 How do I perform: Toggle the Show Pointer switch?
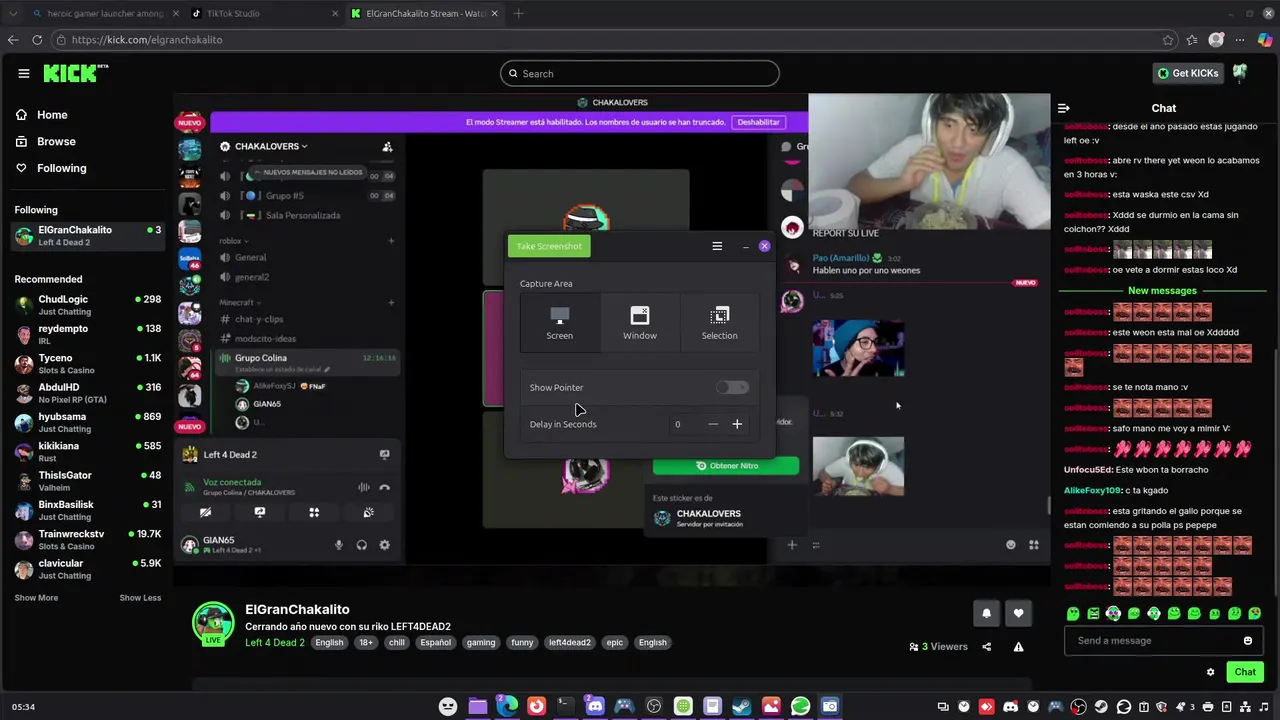pyautogui.click(x=732, y=387)
